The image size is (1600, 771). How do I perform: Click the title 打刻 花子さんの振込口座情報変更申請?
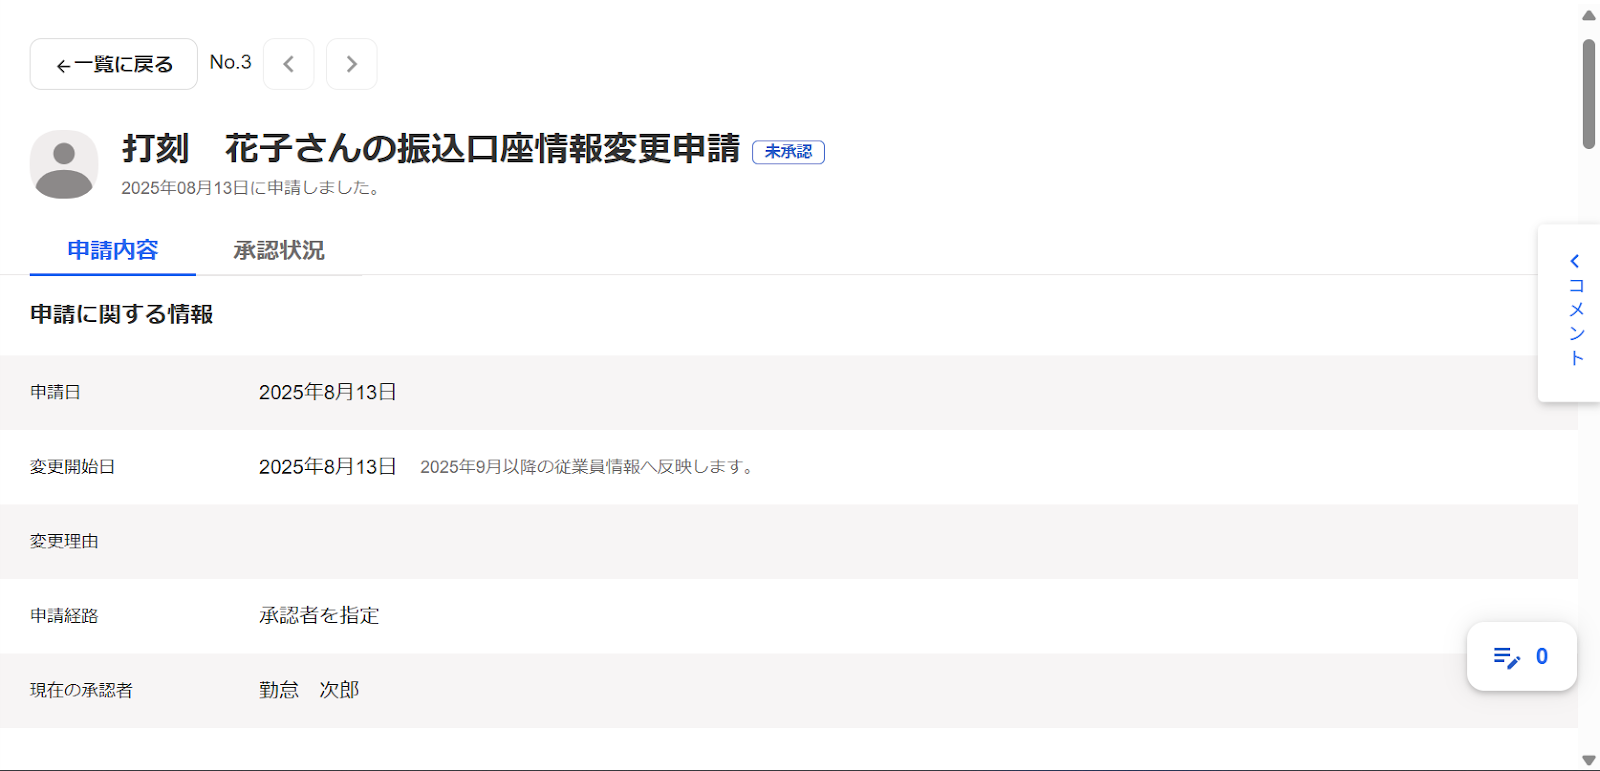click(x=431, y=148)
